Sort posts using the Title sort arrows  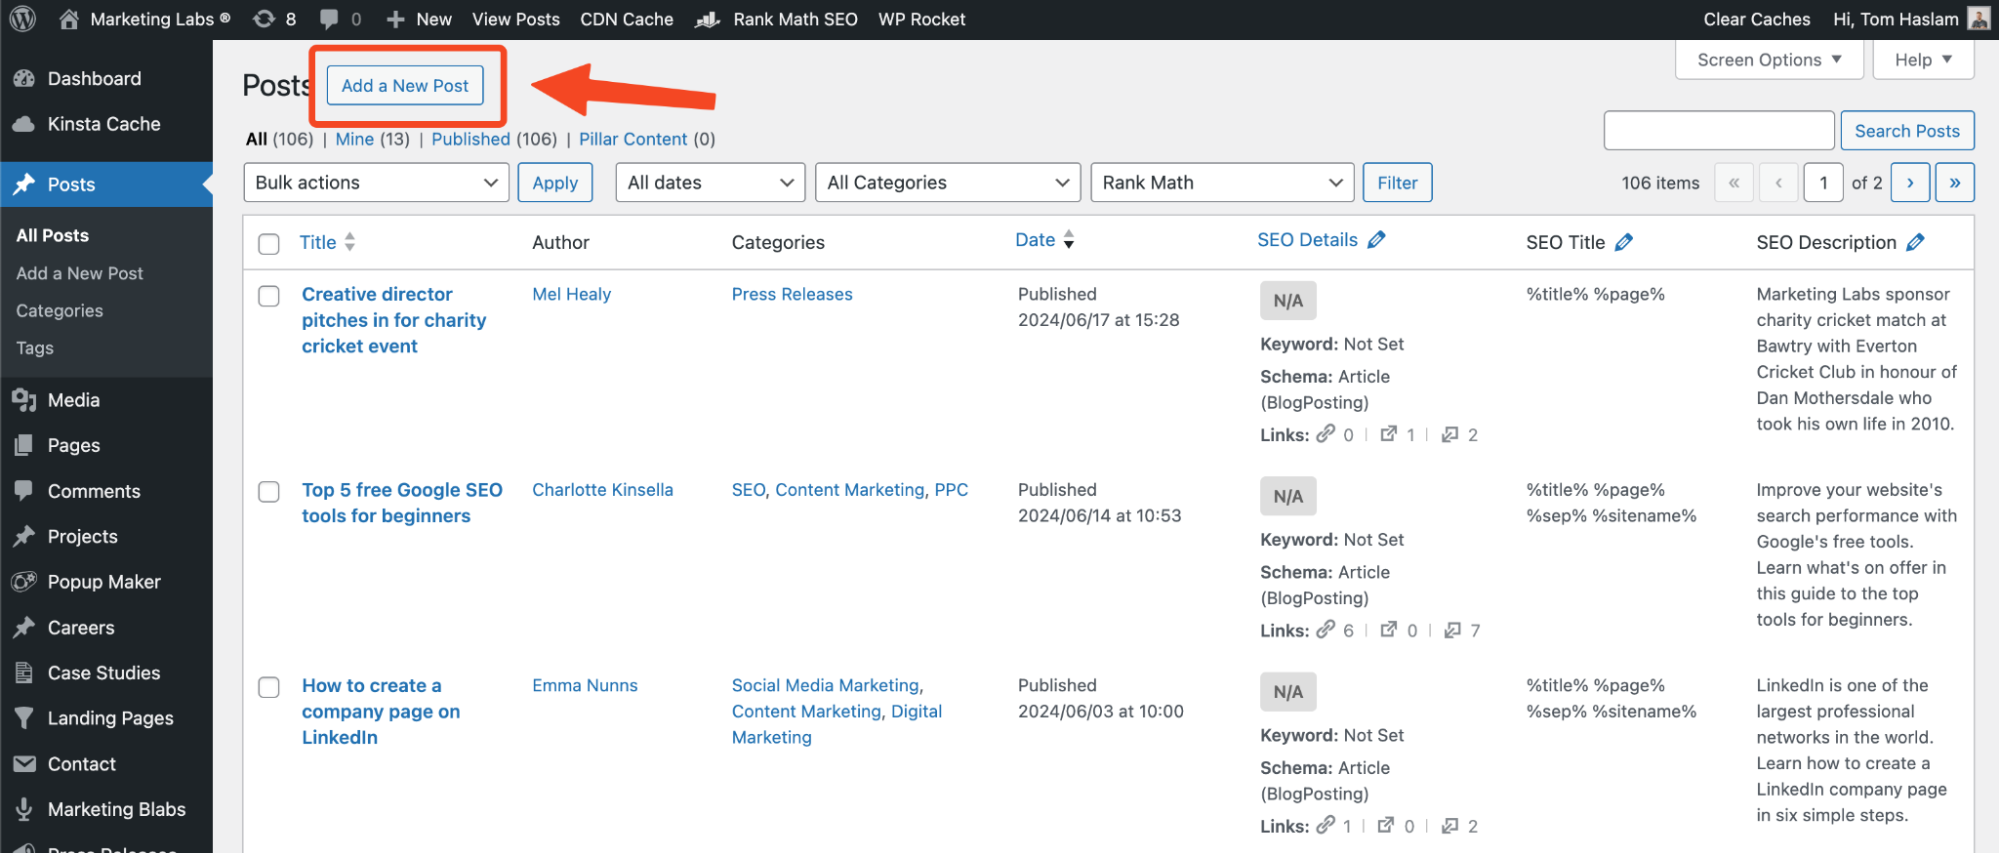point(350,242)
